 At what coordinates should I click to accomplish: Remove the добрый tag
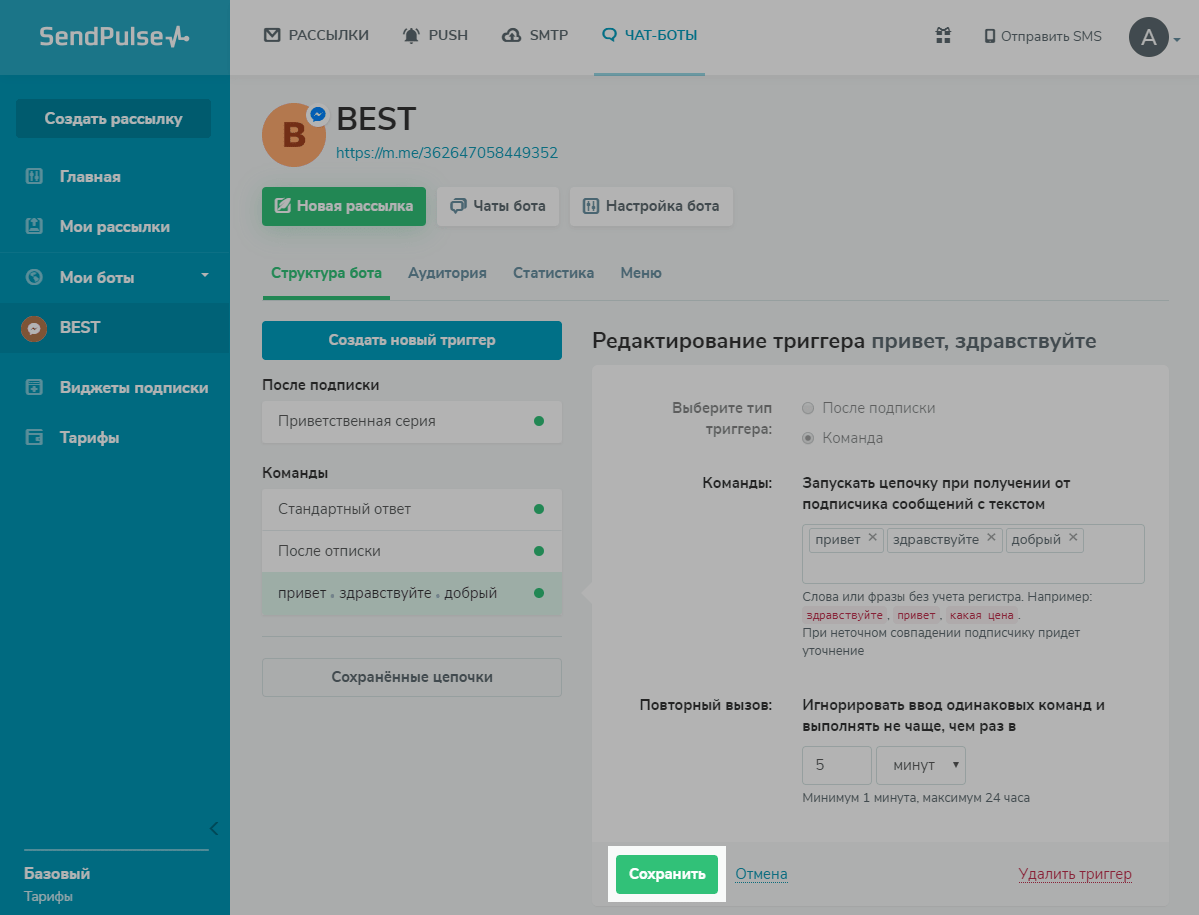(x=1073, y=537)
